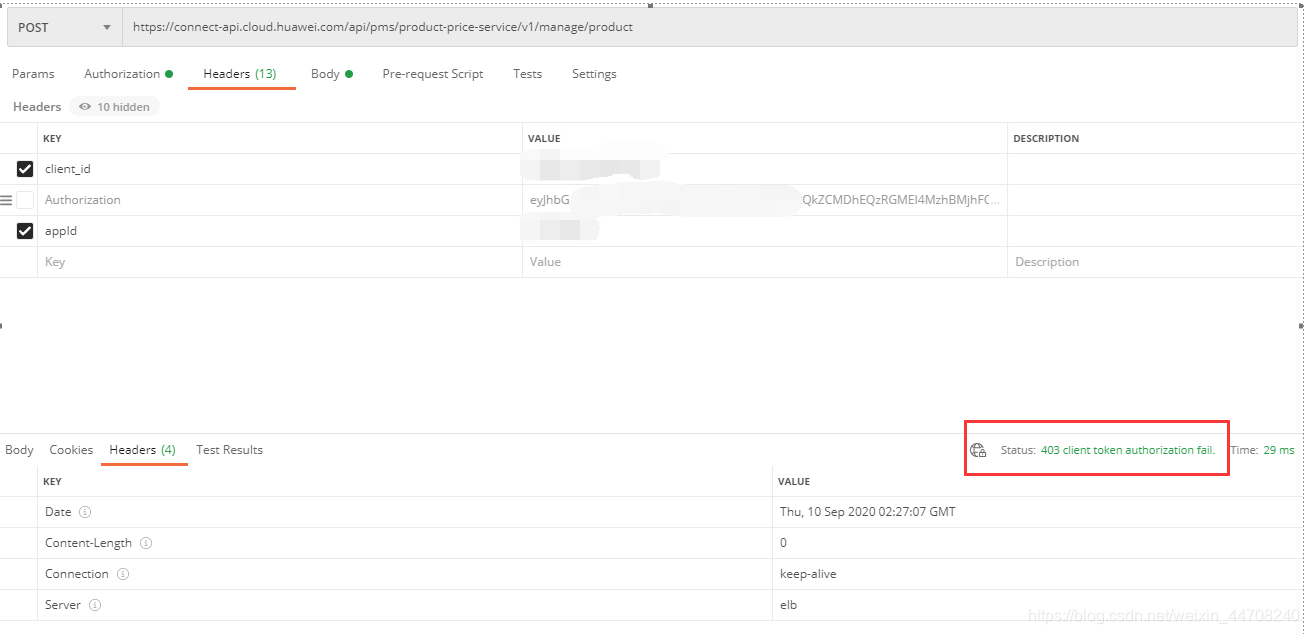Open the Body request tab

[332, 74]
